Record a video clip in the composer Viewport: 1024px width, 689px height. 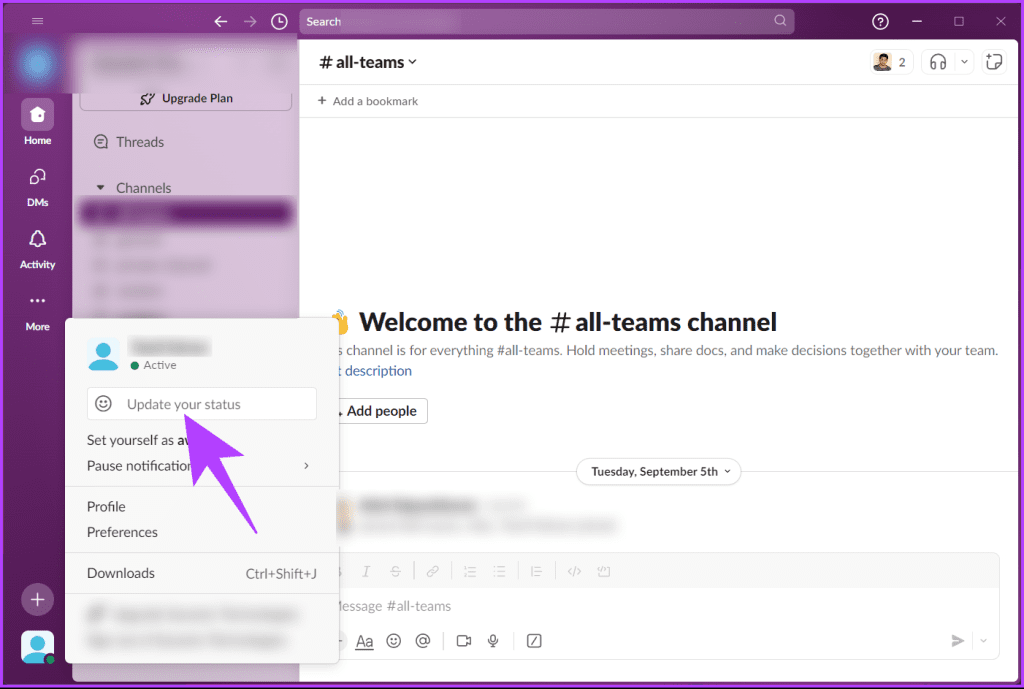(x=463, y=641)
